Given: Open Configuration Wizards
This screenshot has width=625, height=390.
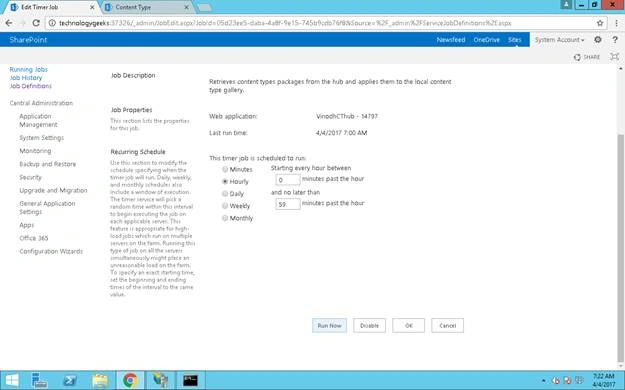Looking at the screenshot, I should 51,251.
